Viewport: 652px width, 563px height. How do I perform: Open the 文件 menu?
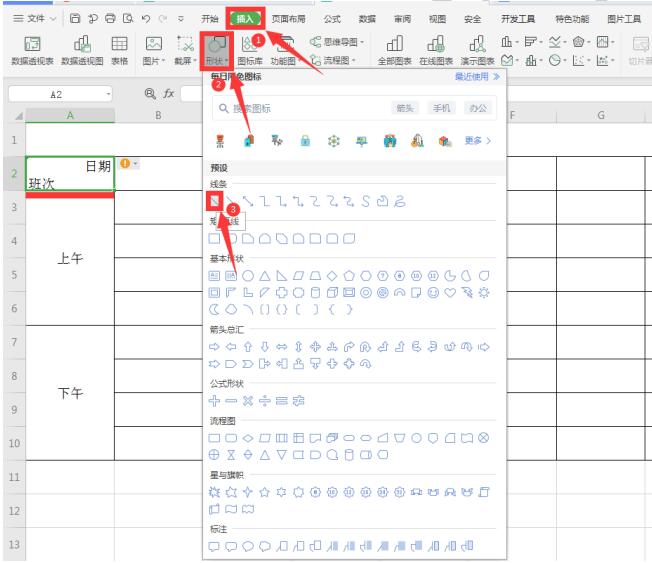[x=35, y=19]
